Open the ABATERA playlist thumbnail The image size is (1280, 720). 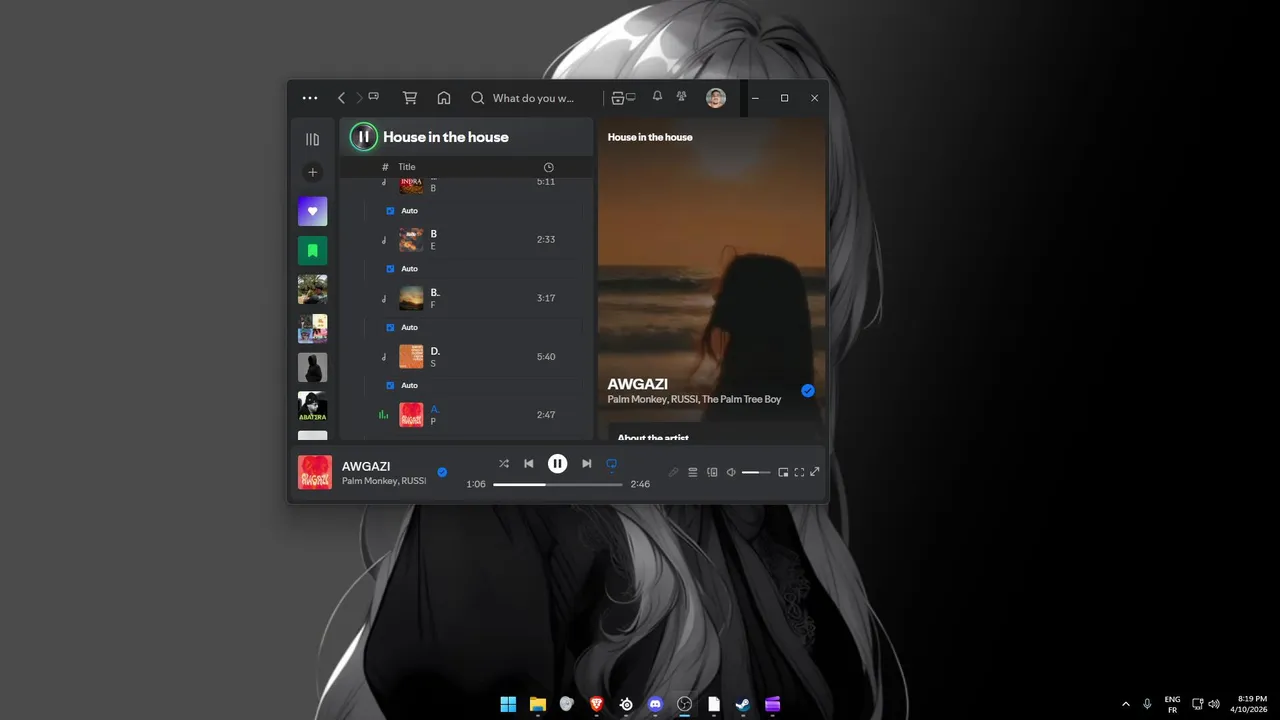pyautogui.click(x=312, y=406)
